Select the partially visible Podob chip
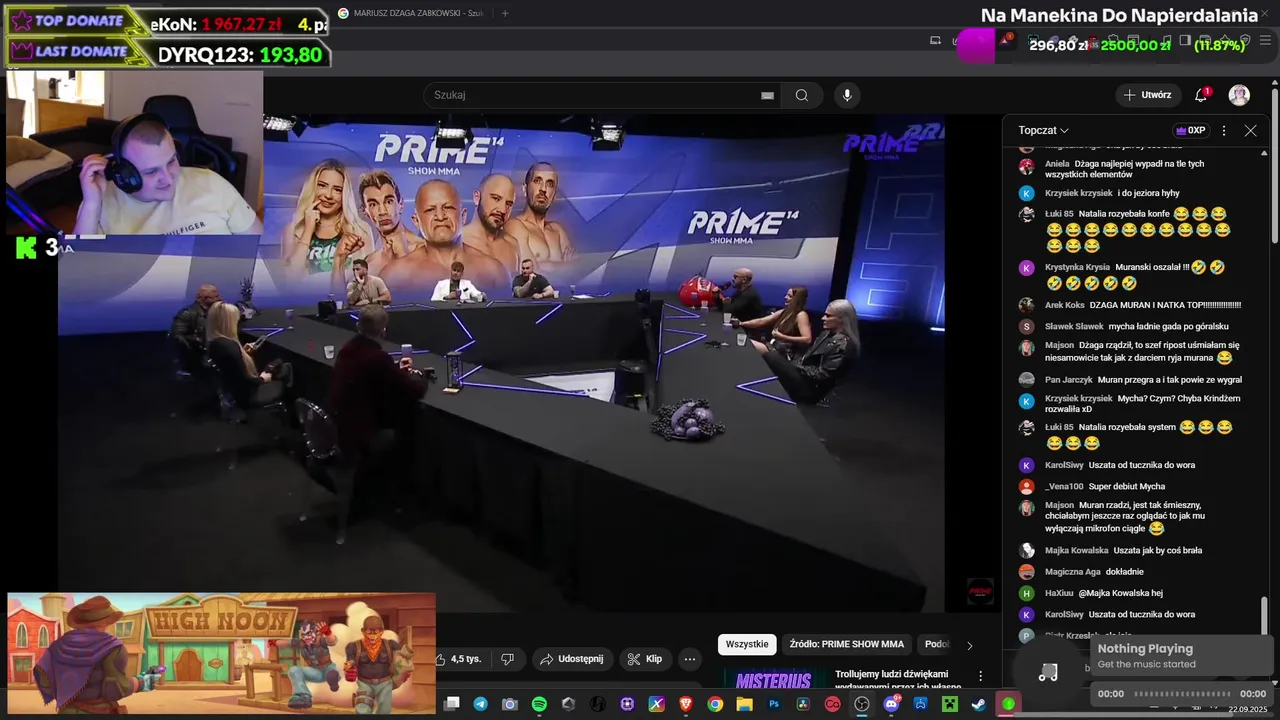 (x=937, y=645)
